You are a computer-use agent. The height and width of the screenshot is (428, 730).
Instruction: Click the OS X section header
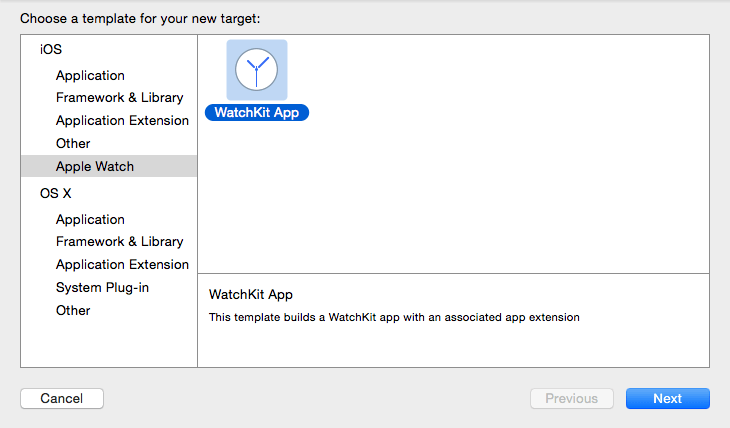(56, 193)
